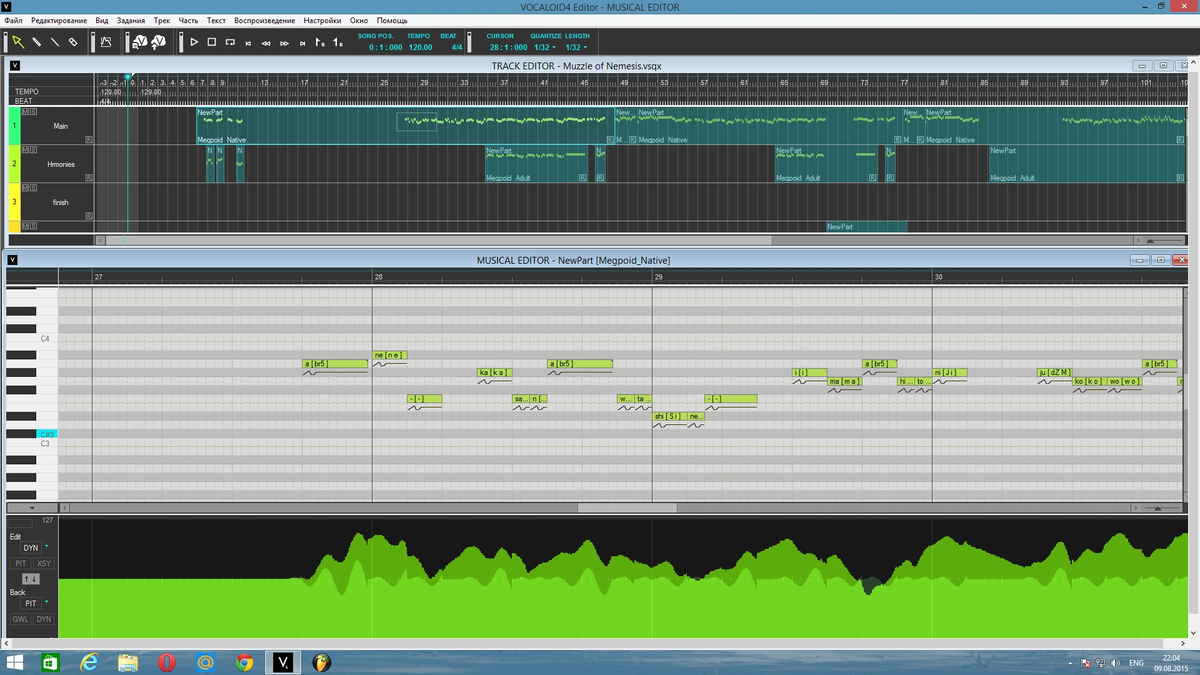The height and width of the screenshot is (675, 1200).
Task: Click the GWL parameter button
Action: pyautogui.click(x=20, y=619)
